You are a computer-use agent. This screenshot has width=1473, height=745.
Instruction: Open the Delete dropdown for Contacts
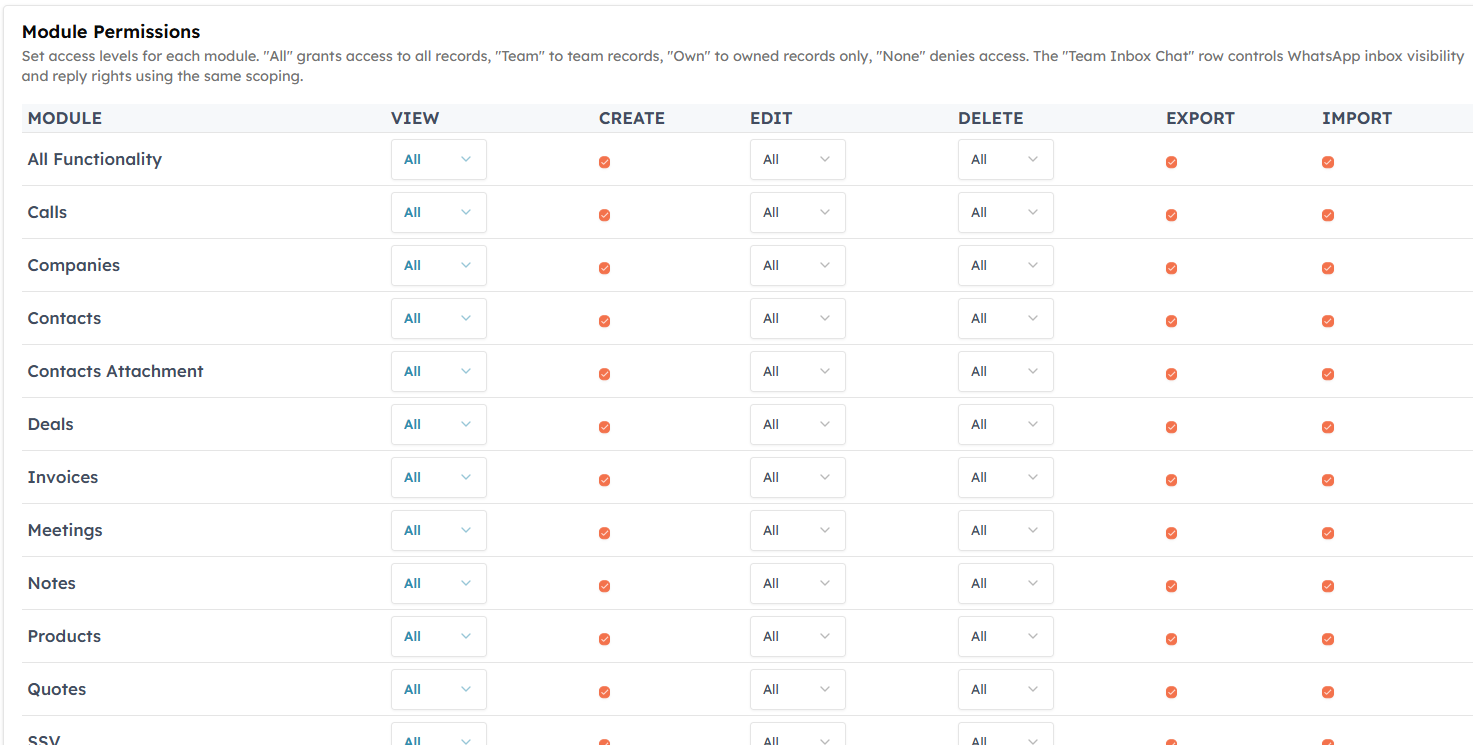point(1005,318)
